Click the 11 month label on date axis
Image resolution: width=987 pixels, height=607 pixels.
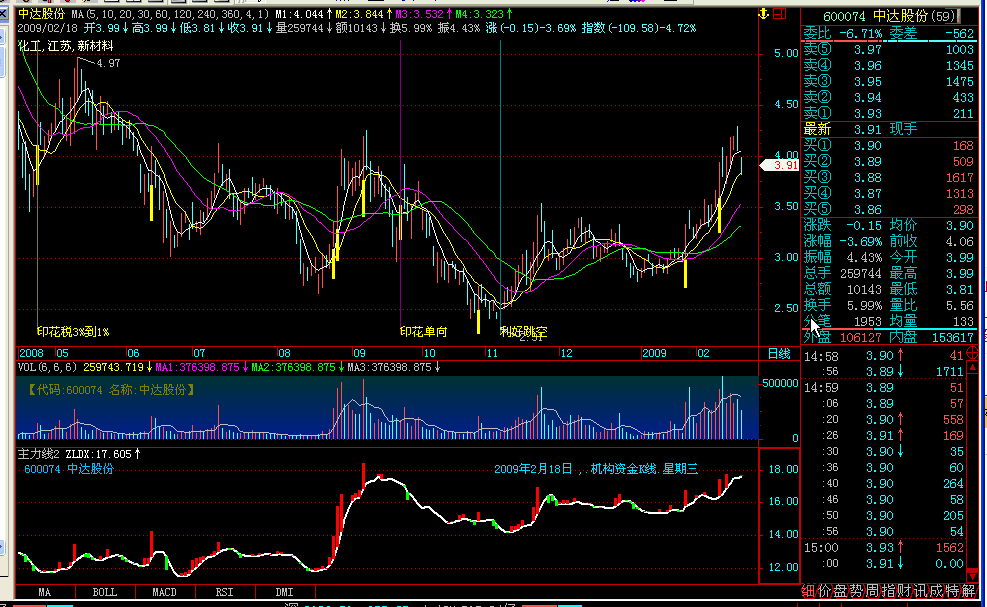tap(492, 353)
